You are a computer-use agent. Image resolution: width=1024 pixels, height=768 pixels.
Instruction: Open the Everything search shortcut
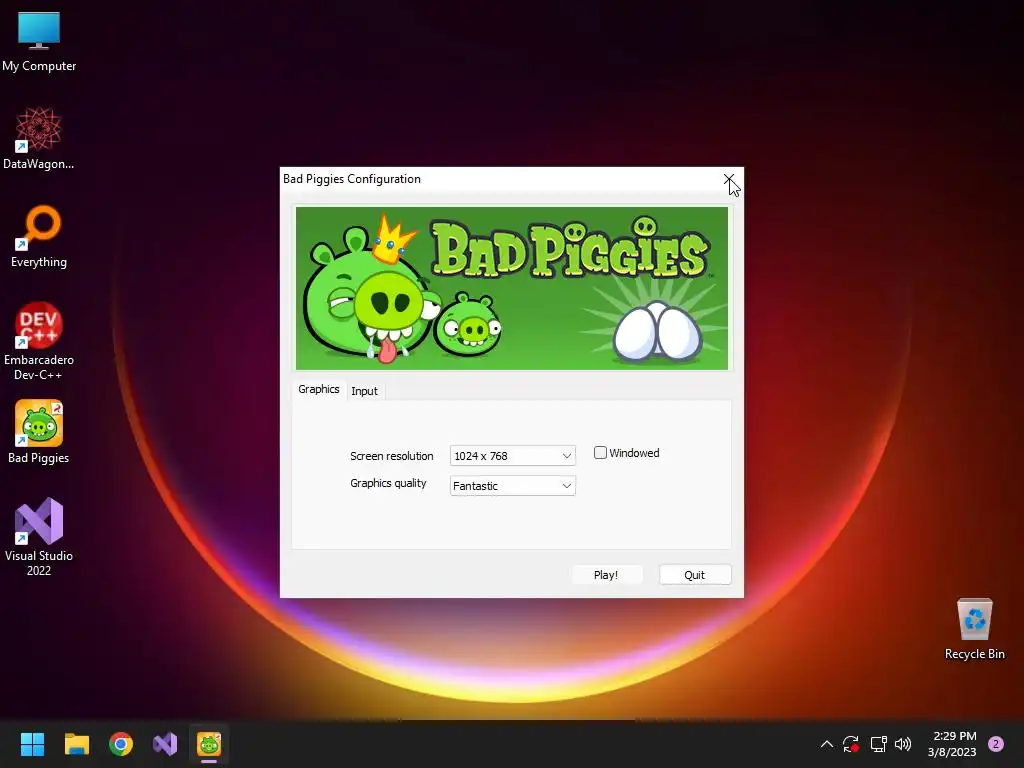click(x=39, y=236)
